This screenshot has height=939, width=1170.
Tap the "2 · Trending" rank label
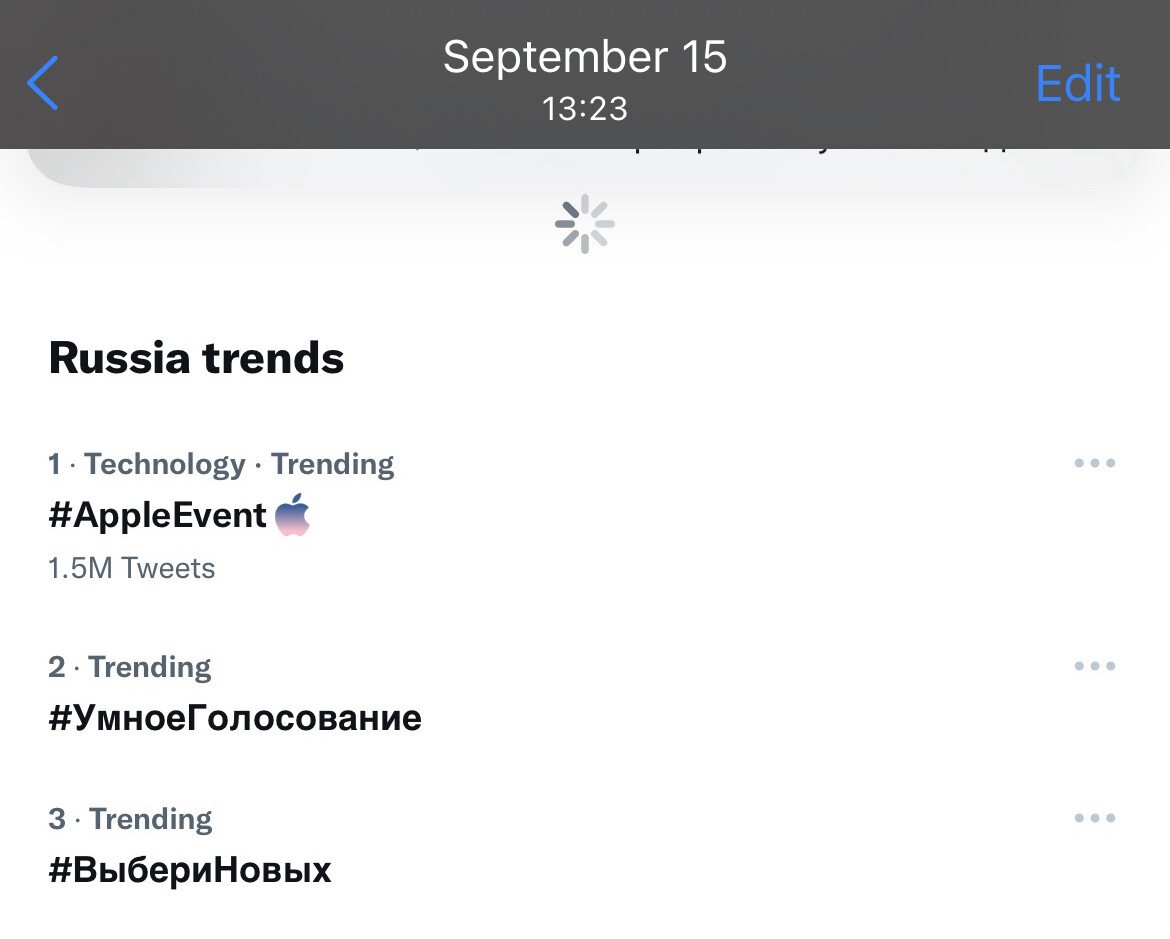pos(130,667)
